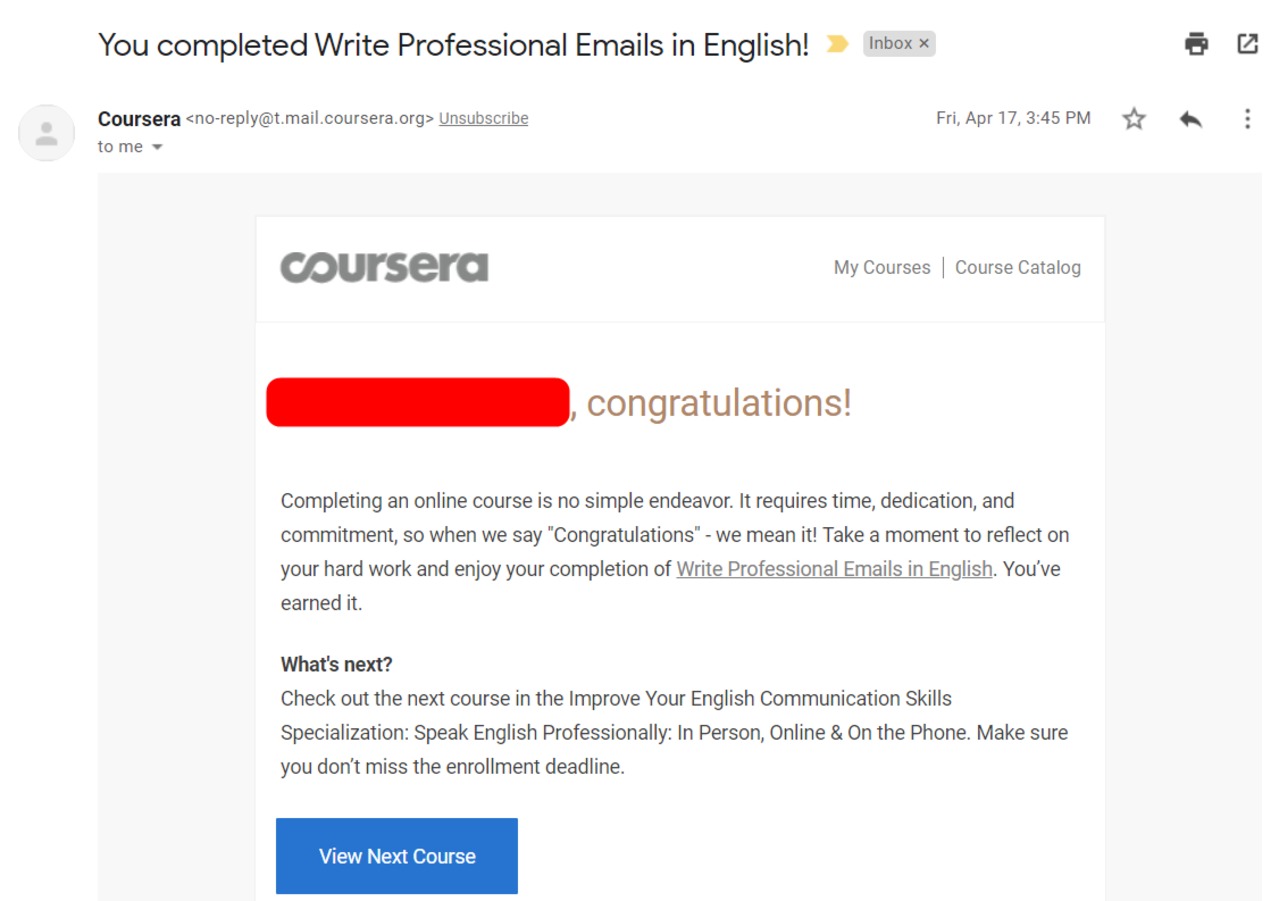The height and width of the screenshot is (901, 1279).
Task: Click the no-reply sender email address
Action: (x=310, y=118)
